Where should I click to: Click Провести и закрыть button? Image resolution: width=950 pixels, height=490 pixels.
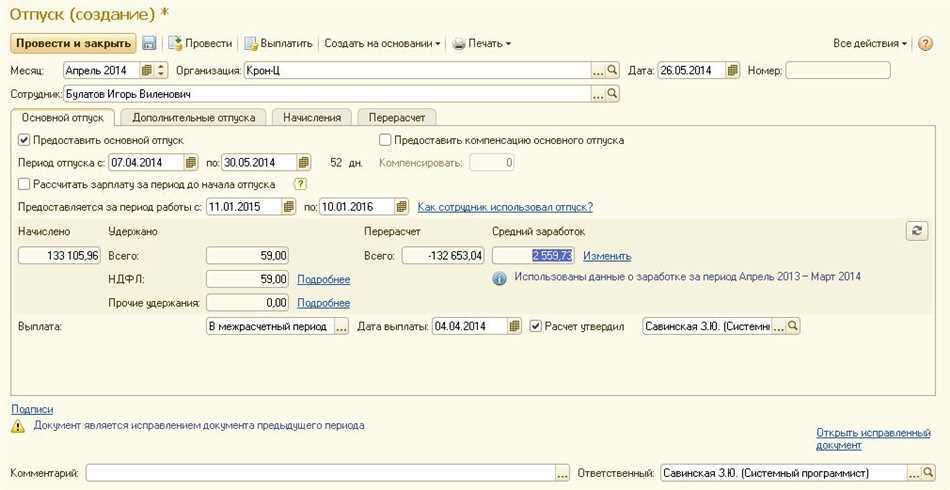(73, 44)
